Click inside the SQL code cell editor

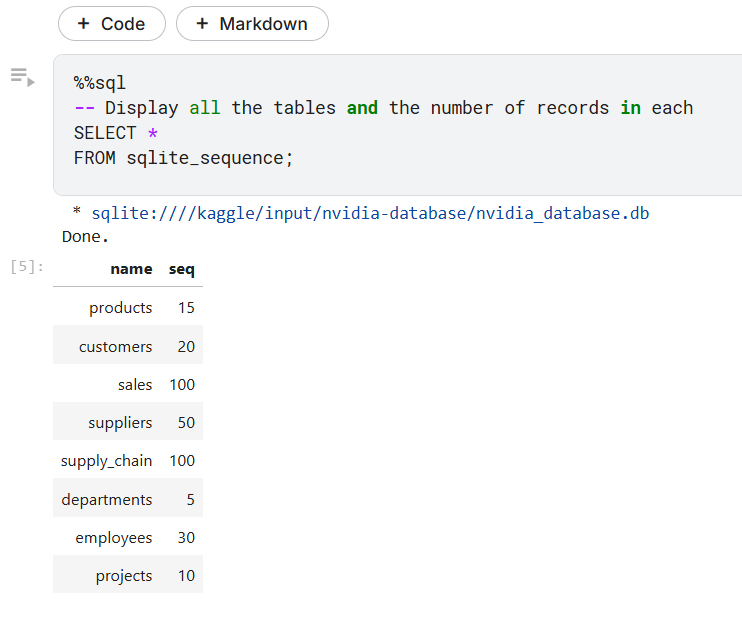(x=398, y=125)
